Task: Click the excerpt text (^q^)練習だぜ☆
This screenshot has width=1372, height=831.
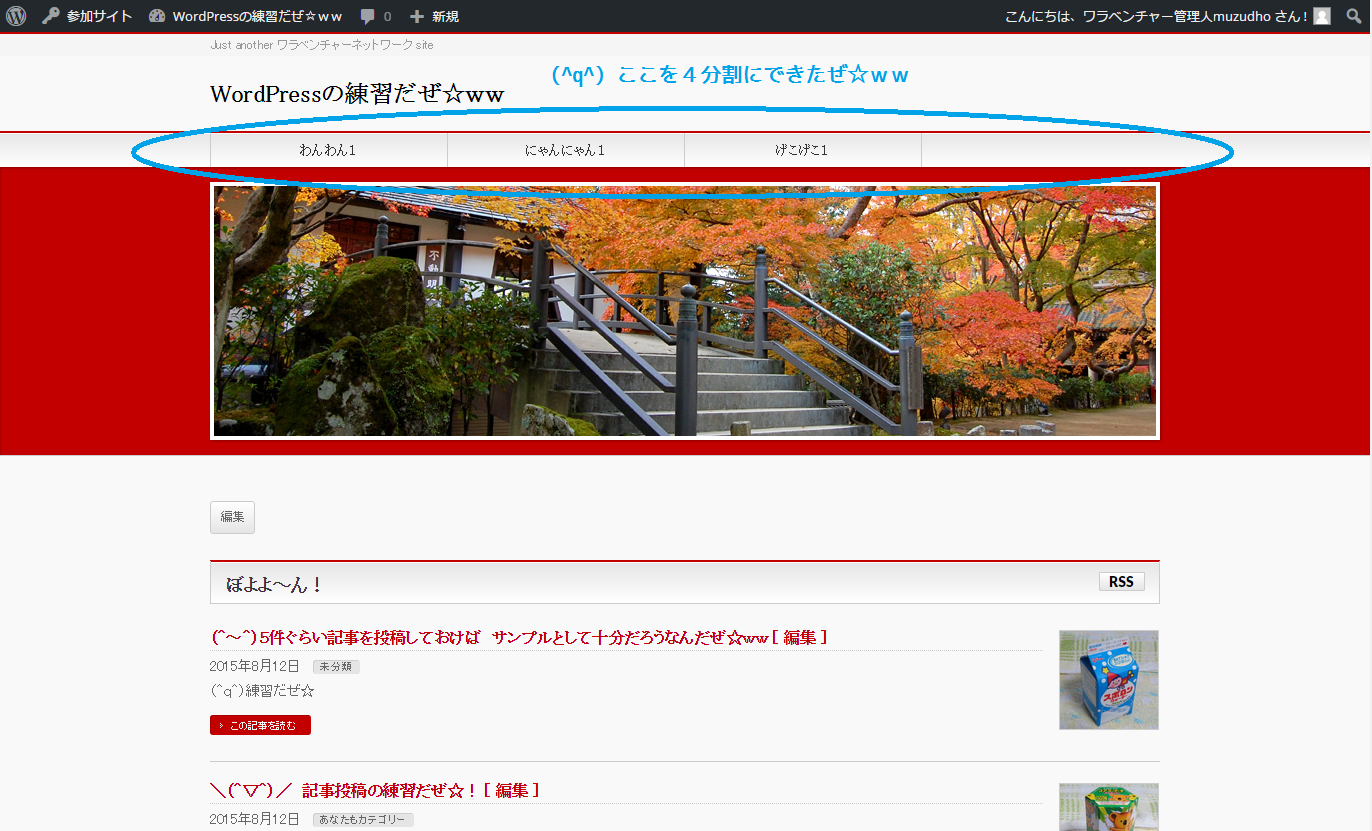Action: [263, 691]
